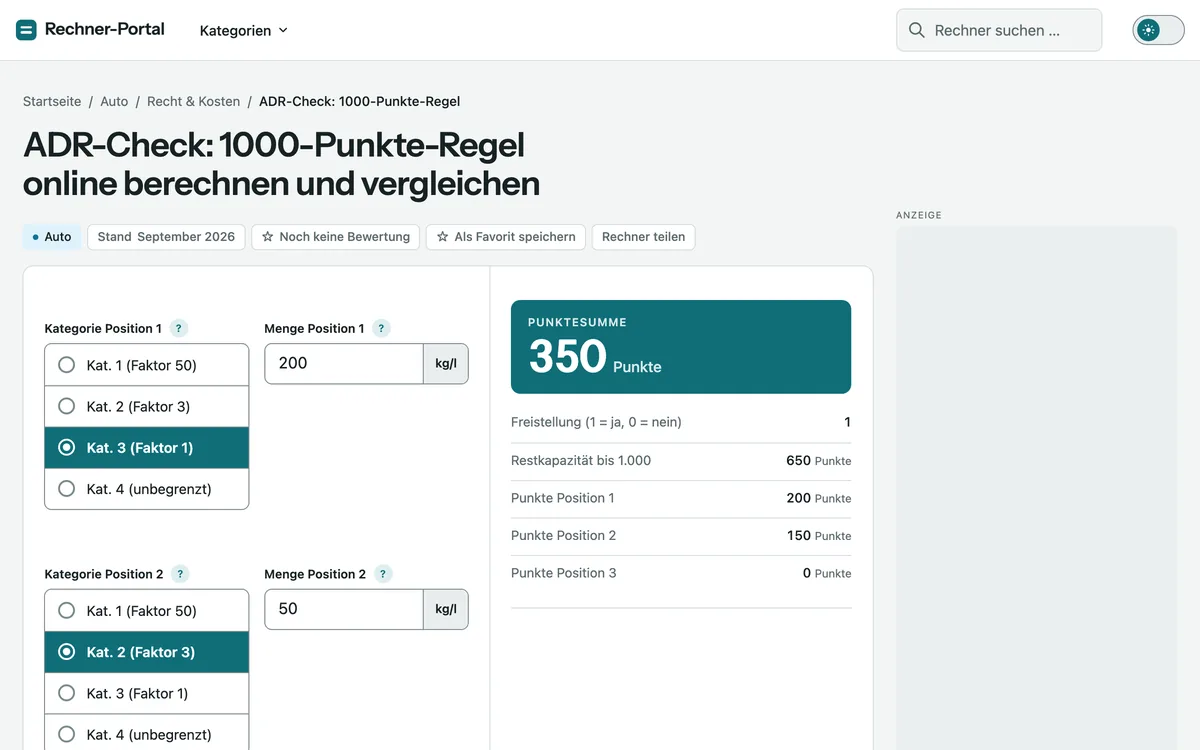Select Kat. 1 (Faktor 50) for Position 1
The height and width of the screenshot is (750, 1200).
click(147, 365)
